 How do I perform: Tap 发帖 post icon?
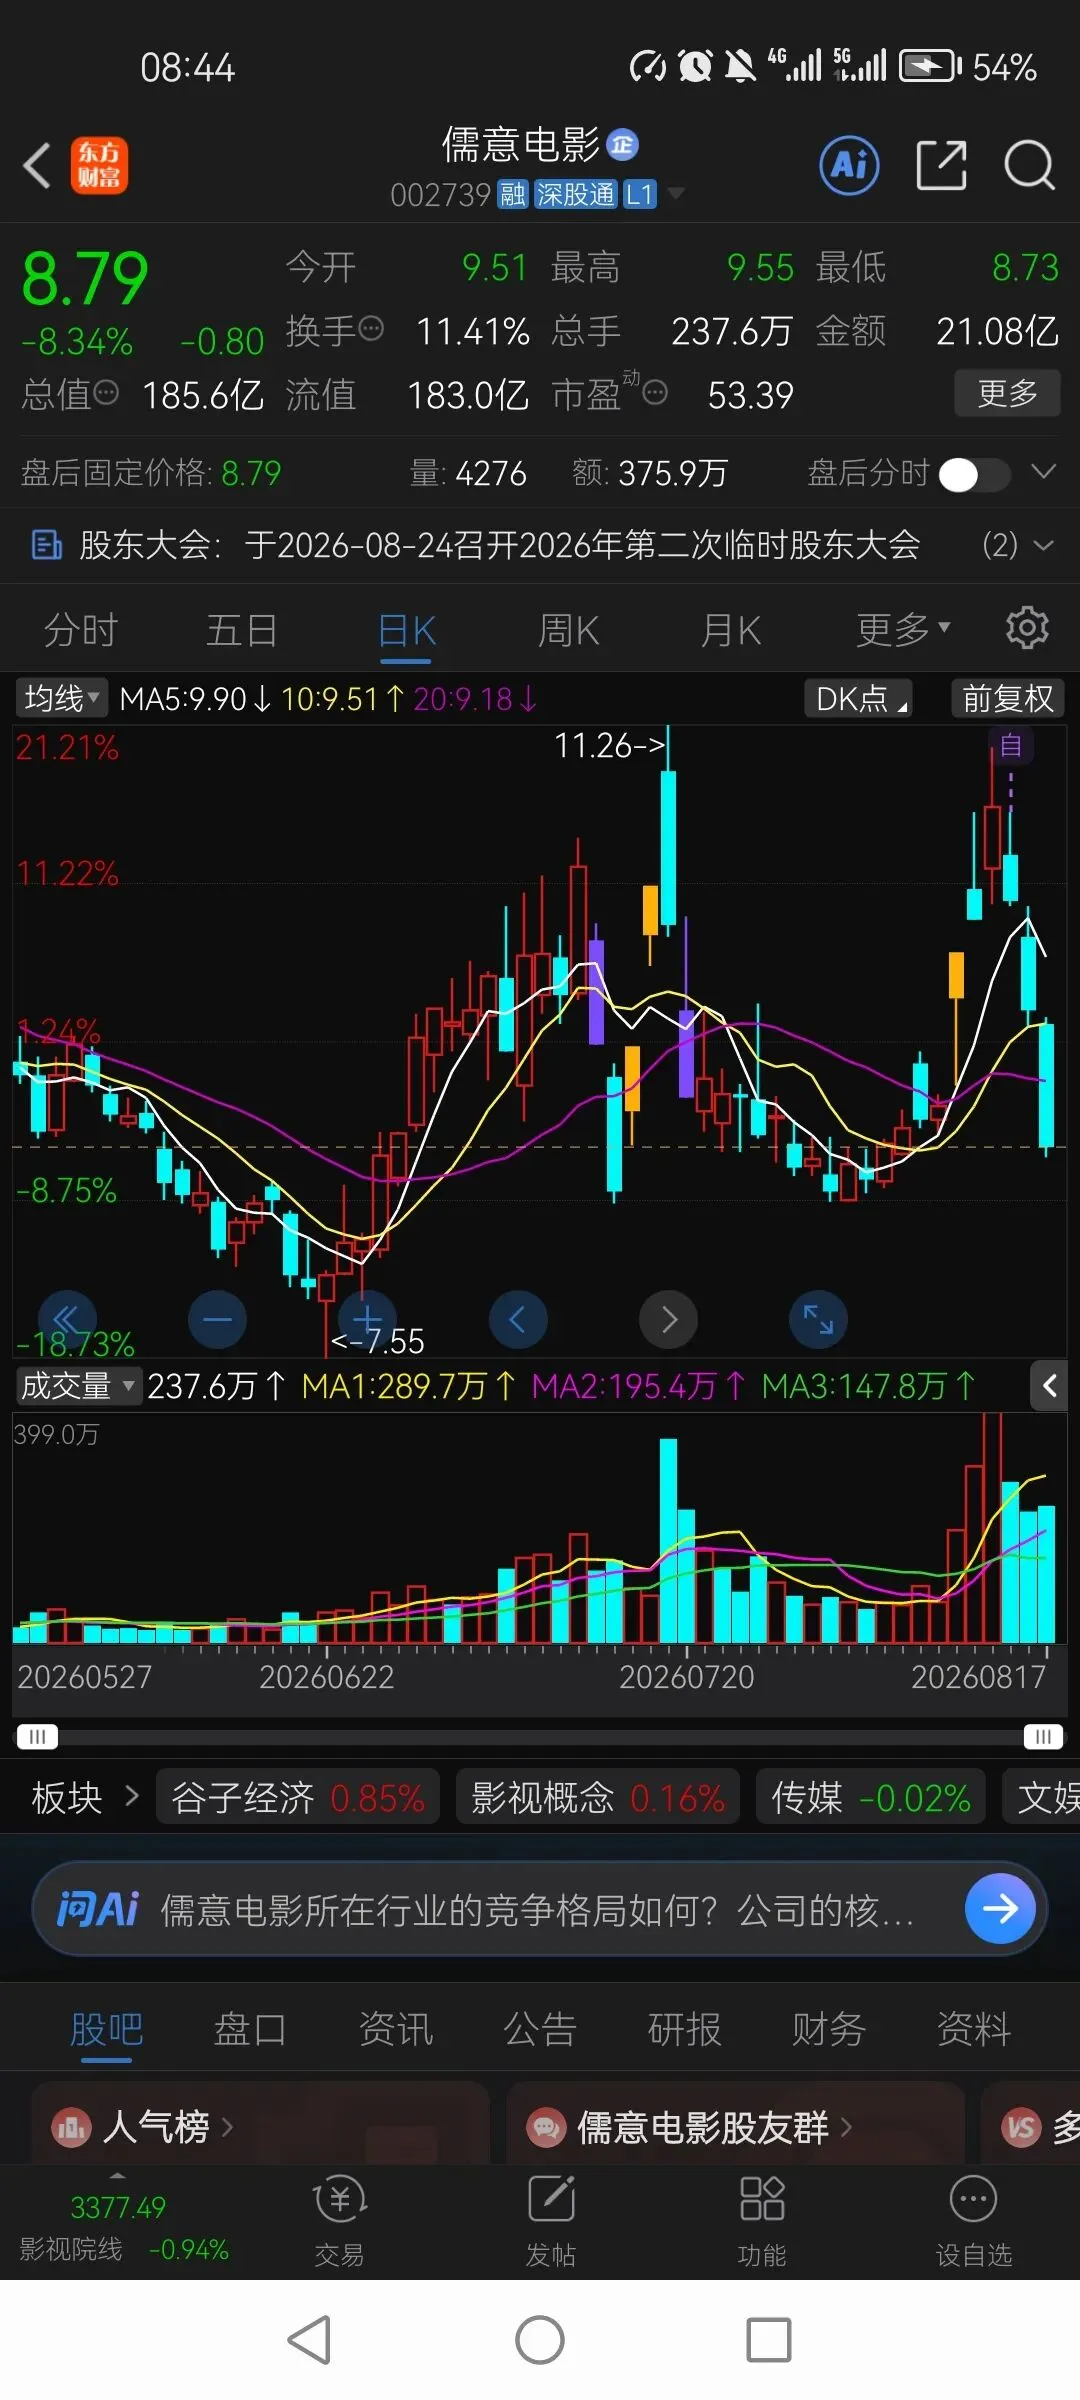551,2222
